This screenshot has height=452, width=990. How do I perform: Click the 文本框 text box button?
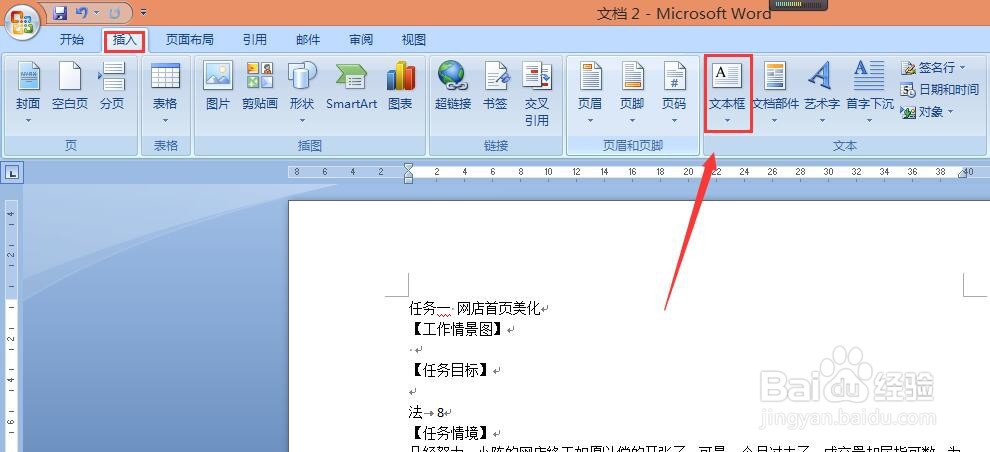(x=727, y=92)
